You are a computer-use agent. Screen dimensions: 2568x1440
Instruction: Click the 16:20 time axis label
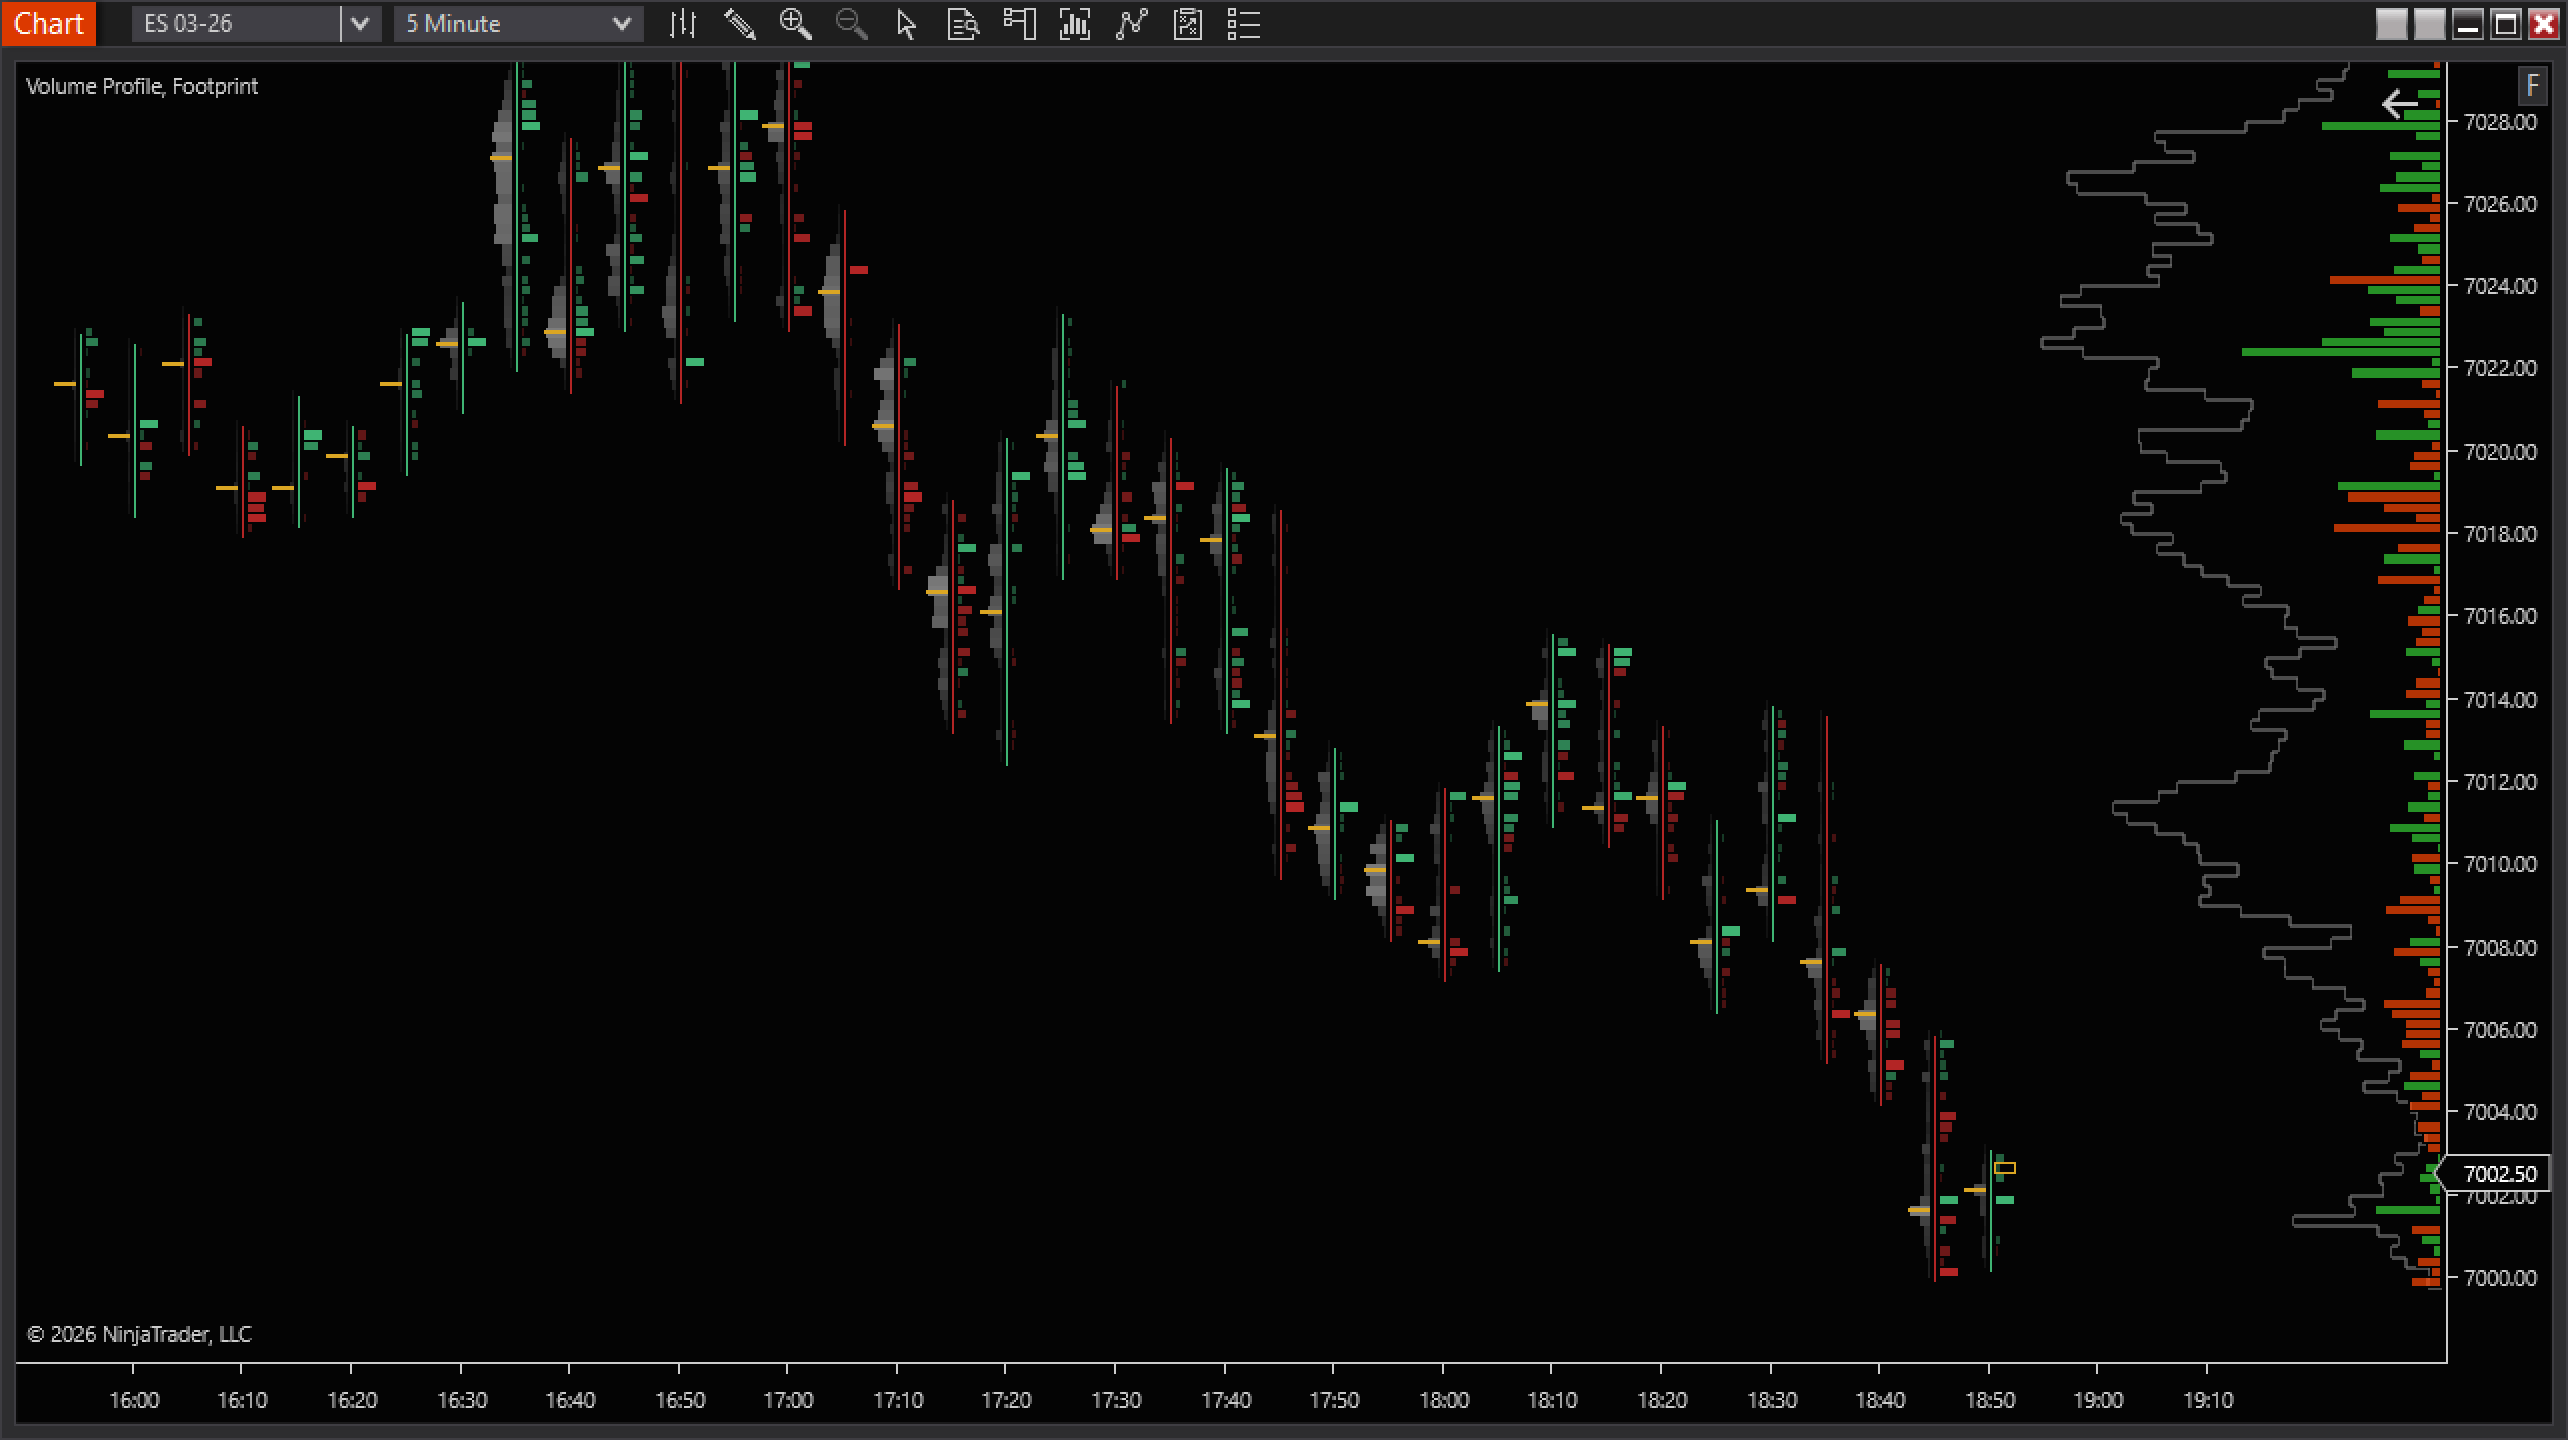tap(352, 1401)
